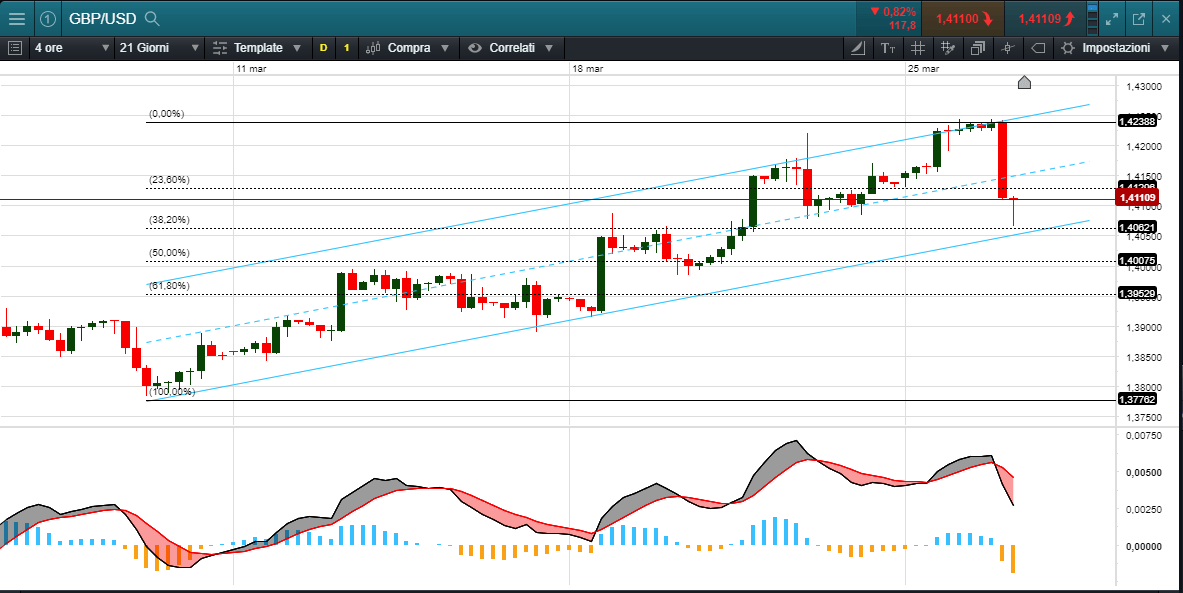
Task: Expand the 4 ore timeframe dropdown
Action: tap(72, 48)
